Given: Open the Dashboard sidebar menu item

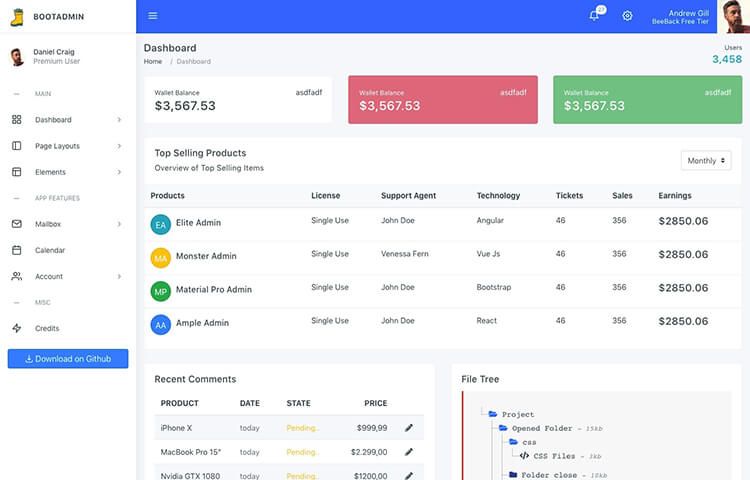Looking at the screenshot, I should click(68, 120).
